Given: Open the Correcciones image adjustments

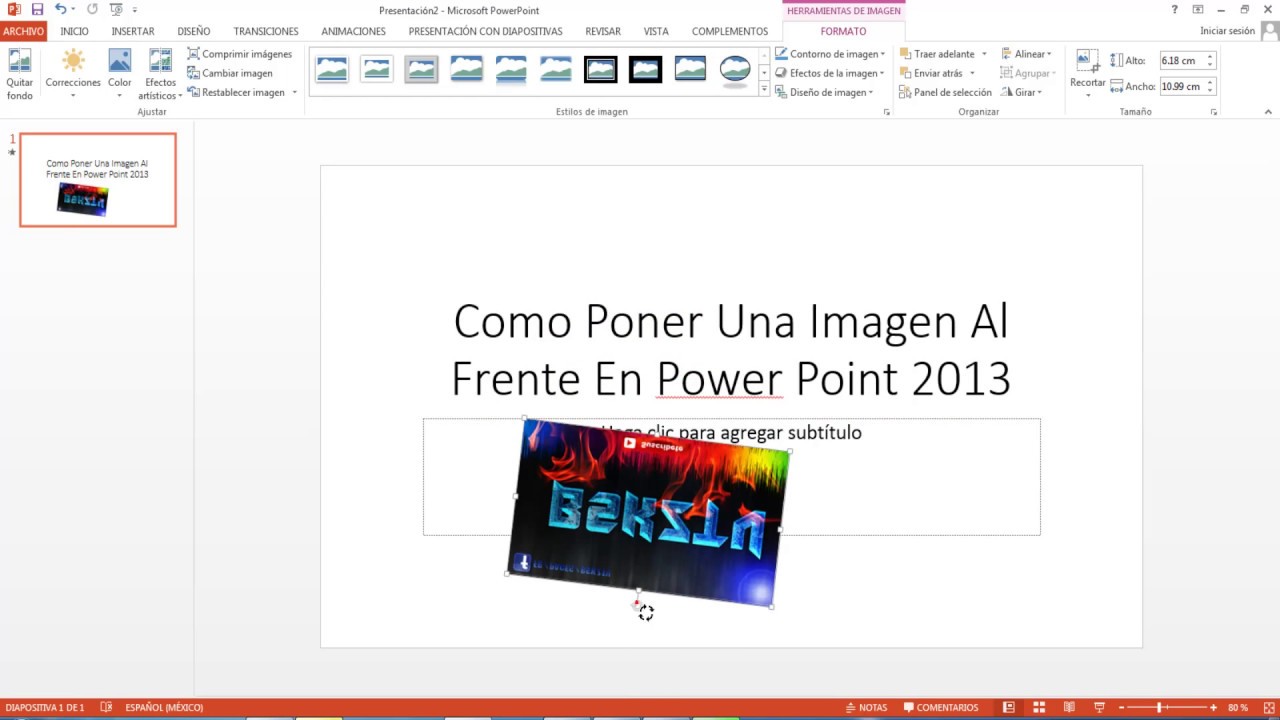Looking at the screenshot, I should click(x=73, y=75).
